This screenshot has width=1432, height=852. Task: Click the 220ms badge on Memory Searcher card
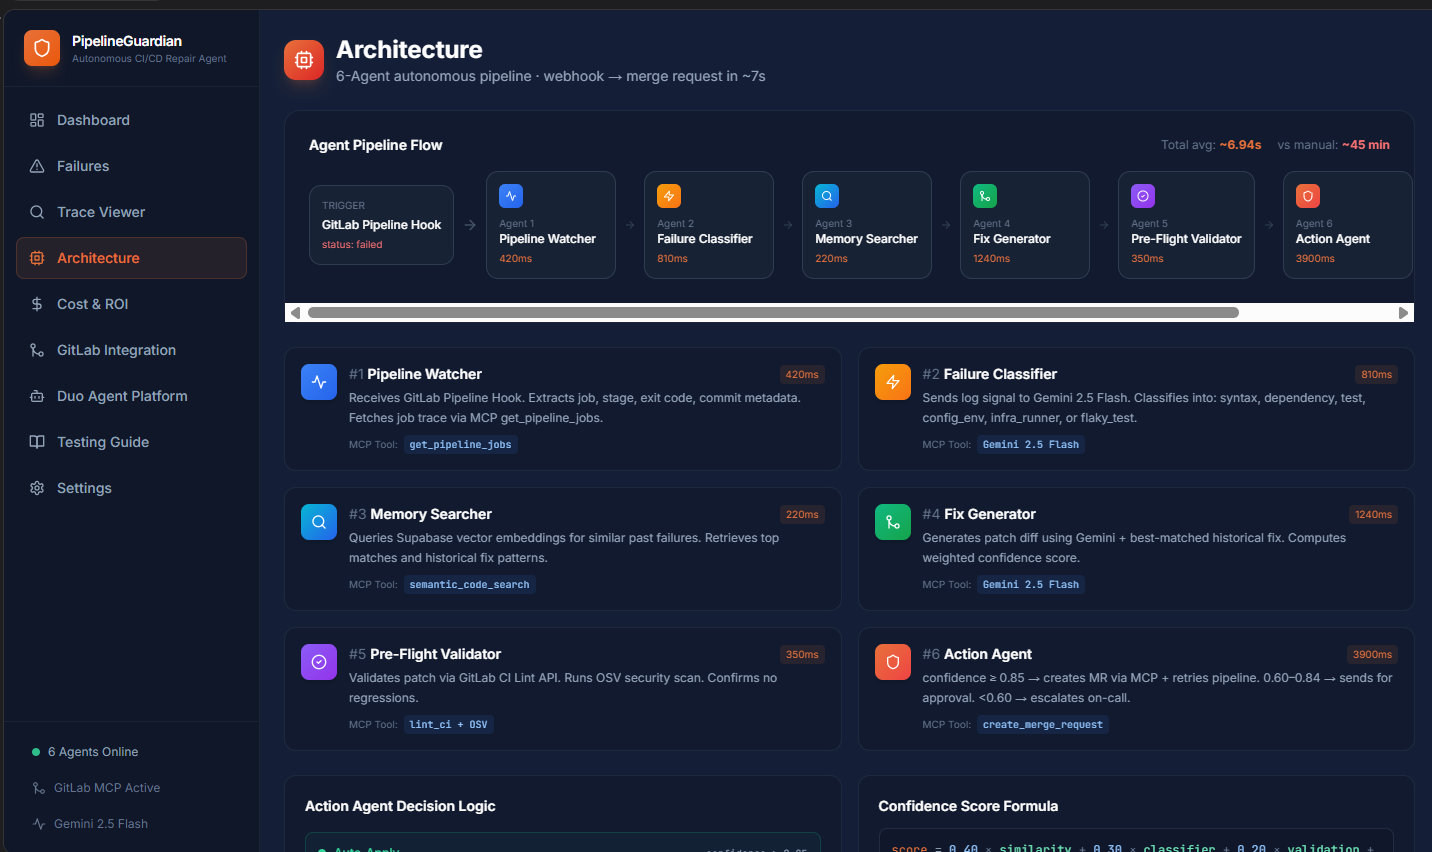(x=802, y=515)
